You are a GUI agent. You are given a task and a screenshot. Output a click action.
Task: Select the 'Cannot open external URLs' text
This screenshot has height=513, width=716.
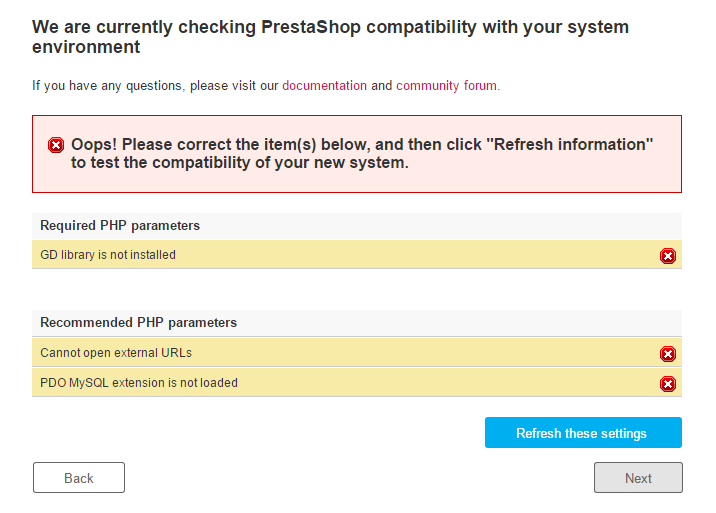[x=116, y=353]
